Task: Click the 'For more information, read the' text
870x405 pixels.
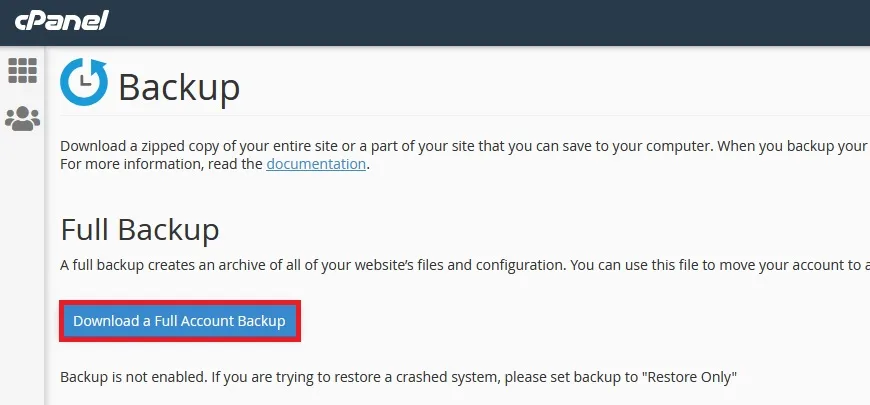Action: [161, 165]
